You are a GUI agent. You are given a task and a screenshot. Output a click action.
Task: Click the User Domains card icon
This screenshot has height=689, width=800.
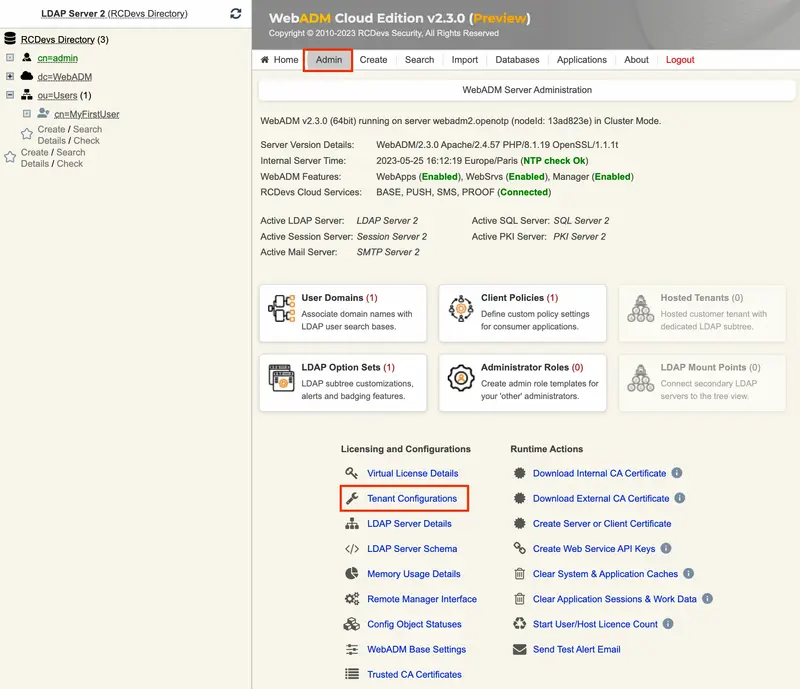tap(282, 308)
